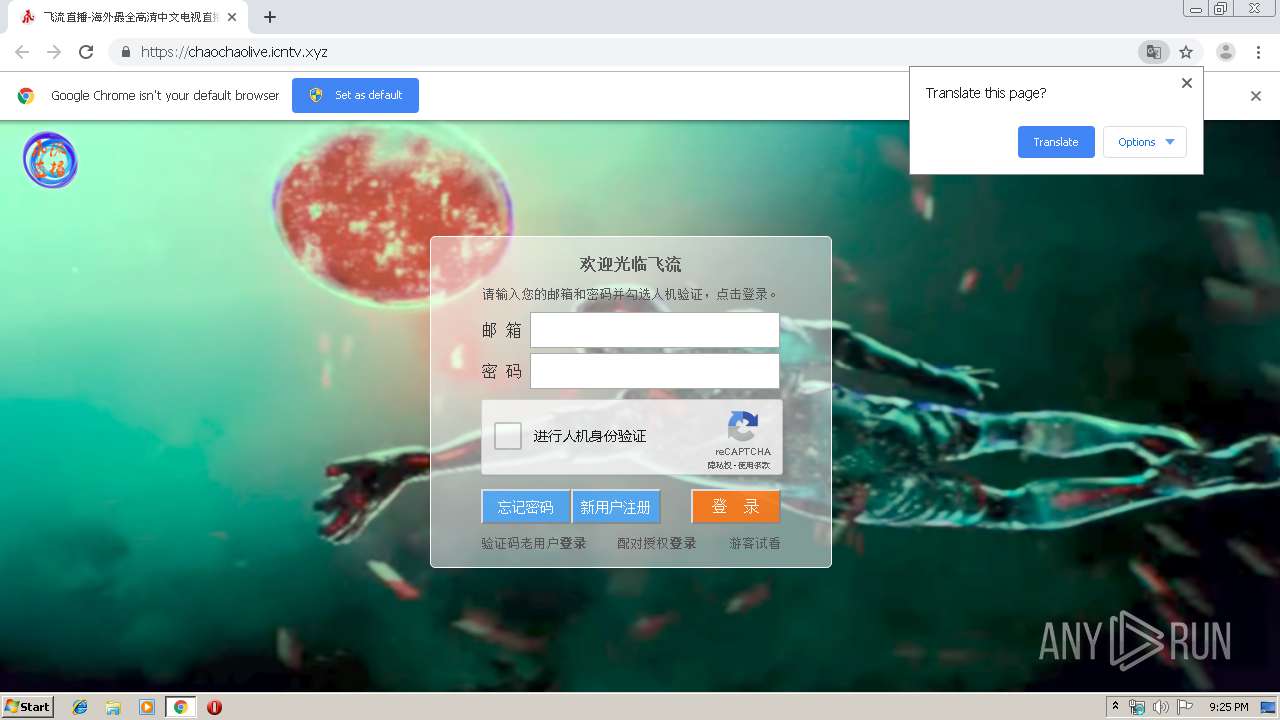The width and height of the screenshot is (1280, 720).
Task: Click the red Opera-like taskbar icon
Action: [x=214, y=707]
